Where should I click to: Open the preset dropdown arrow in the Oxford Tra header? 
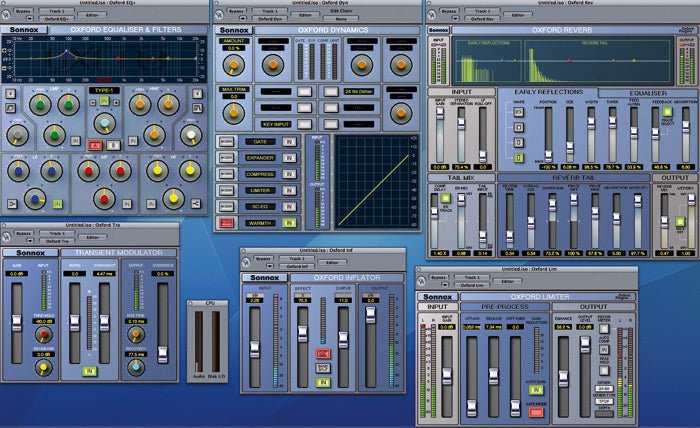[29, 241]
